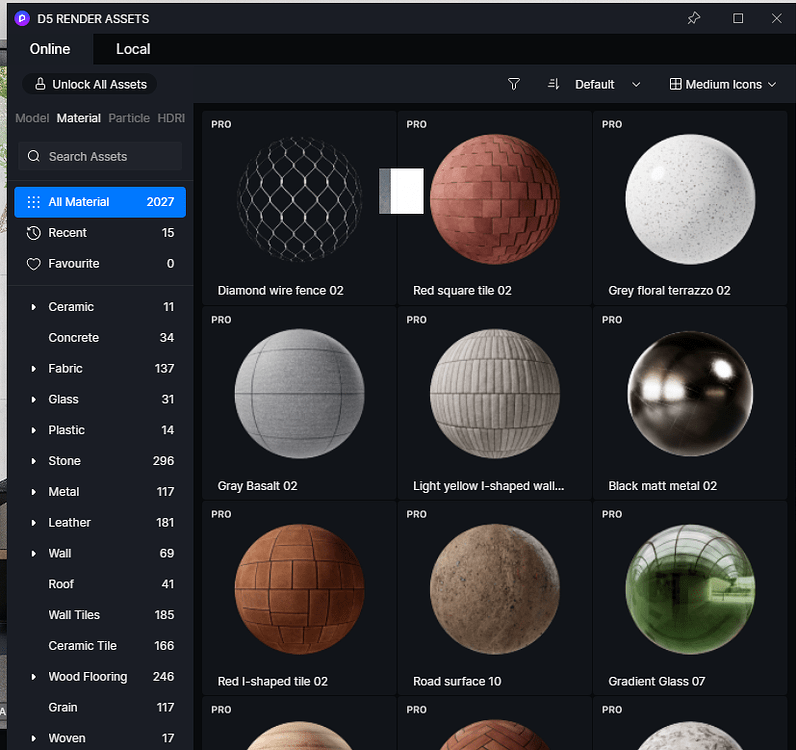Viewport: 796px width, 750px height.
Task: Select the Red square tile 02 material
Action: coord(494,208)
